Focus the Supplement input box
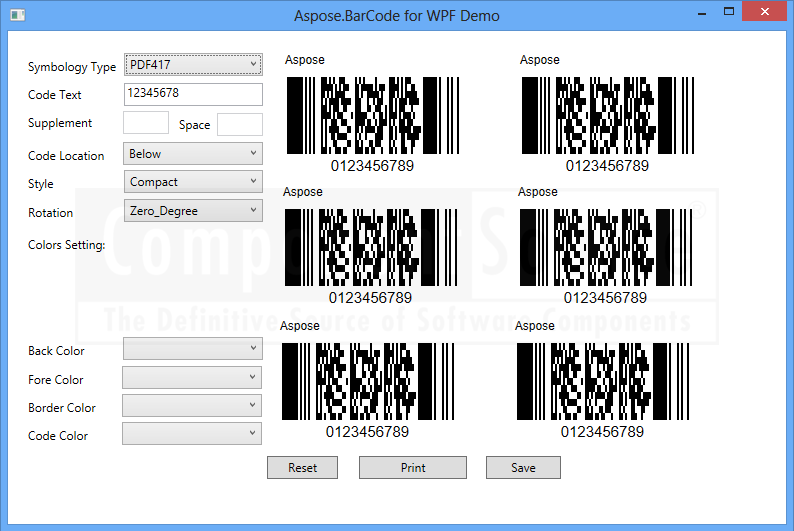This screenshot has width=794, height=531. tap(146, 123)
